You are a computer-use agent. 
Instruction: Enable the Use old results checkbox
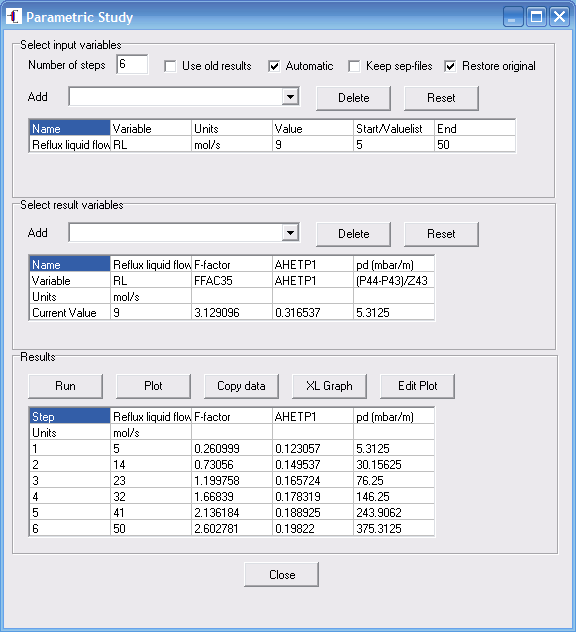[x=170, y=66]
